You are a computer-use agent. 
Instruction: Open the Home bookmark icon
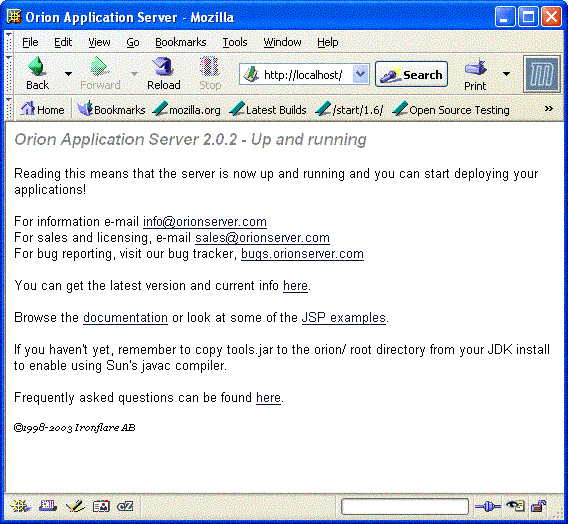click(x=28, y=109)
